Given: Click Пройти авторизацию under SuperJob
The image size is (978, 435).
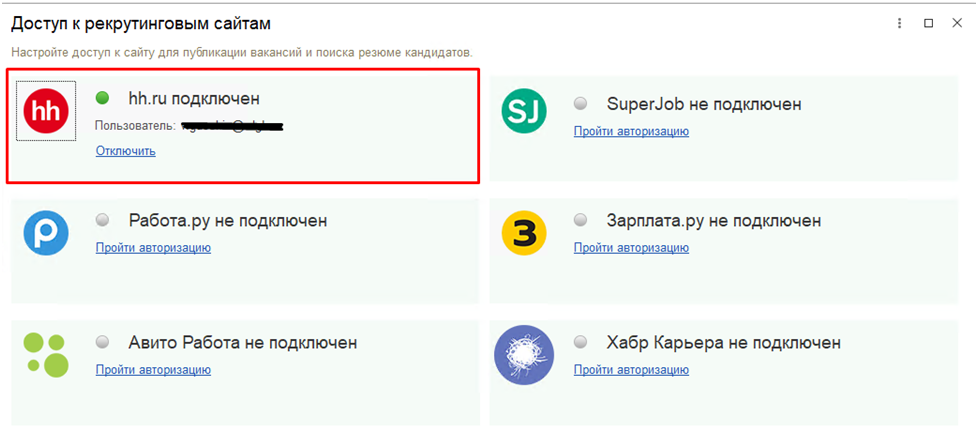Looking at the screenshot, I should tap(631, 131).
